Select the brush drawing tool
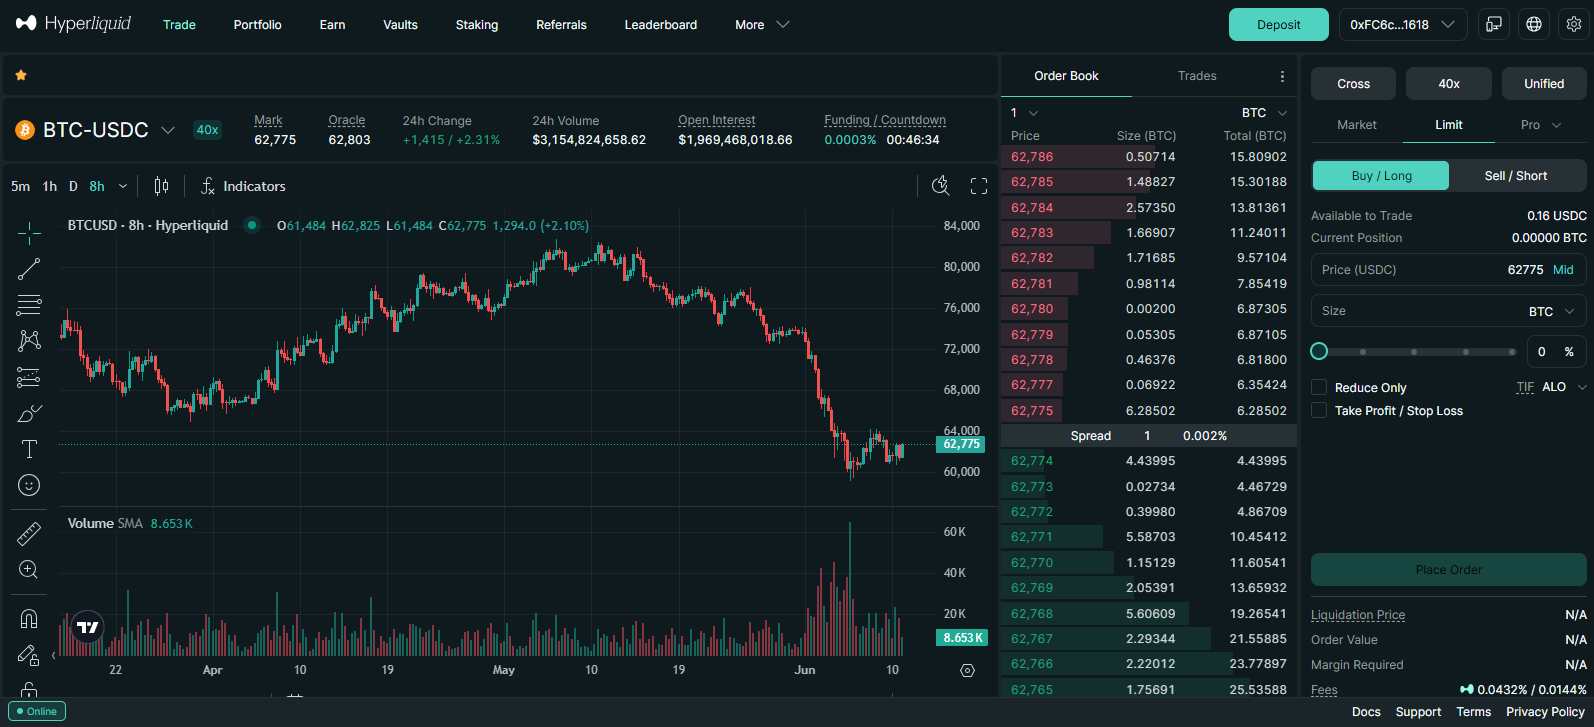The width and height of the screenshot is (1594, 727). (x=29, y=413)
